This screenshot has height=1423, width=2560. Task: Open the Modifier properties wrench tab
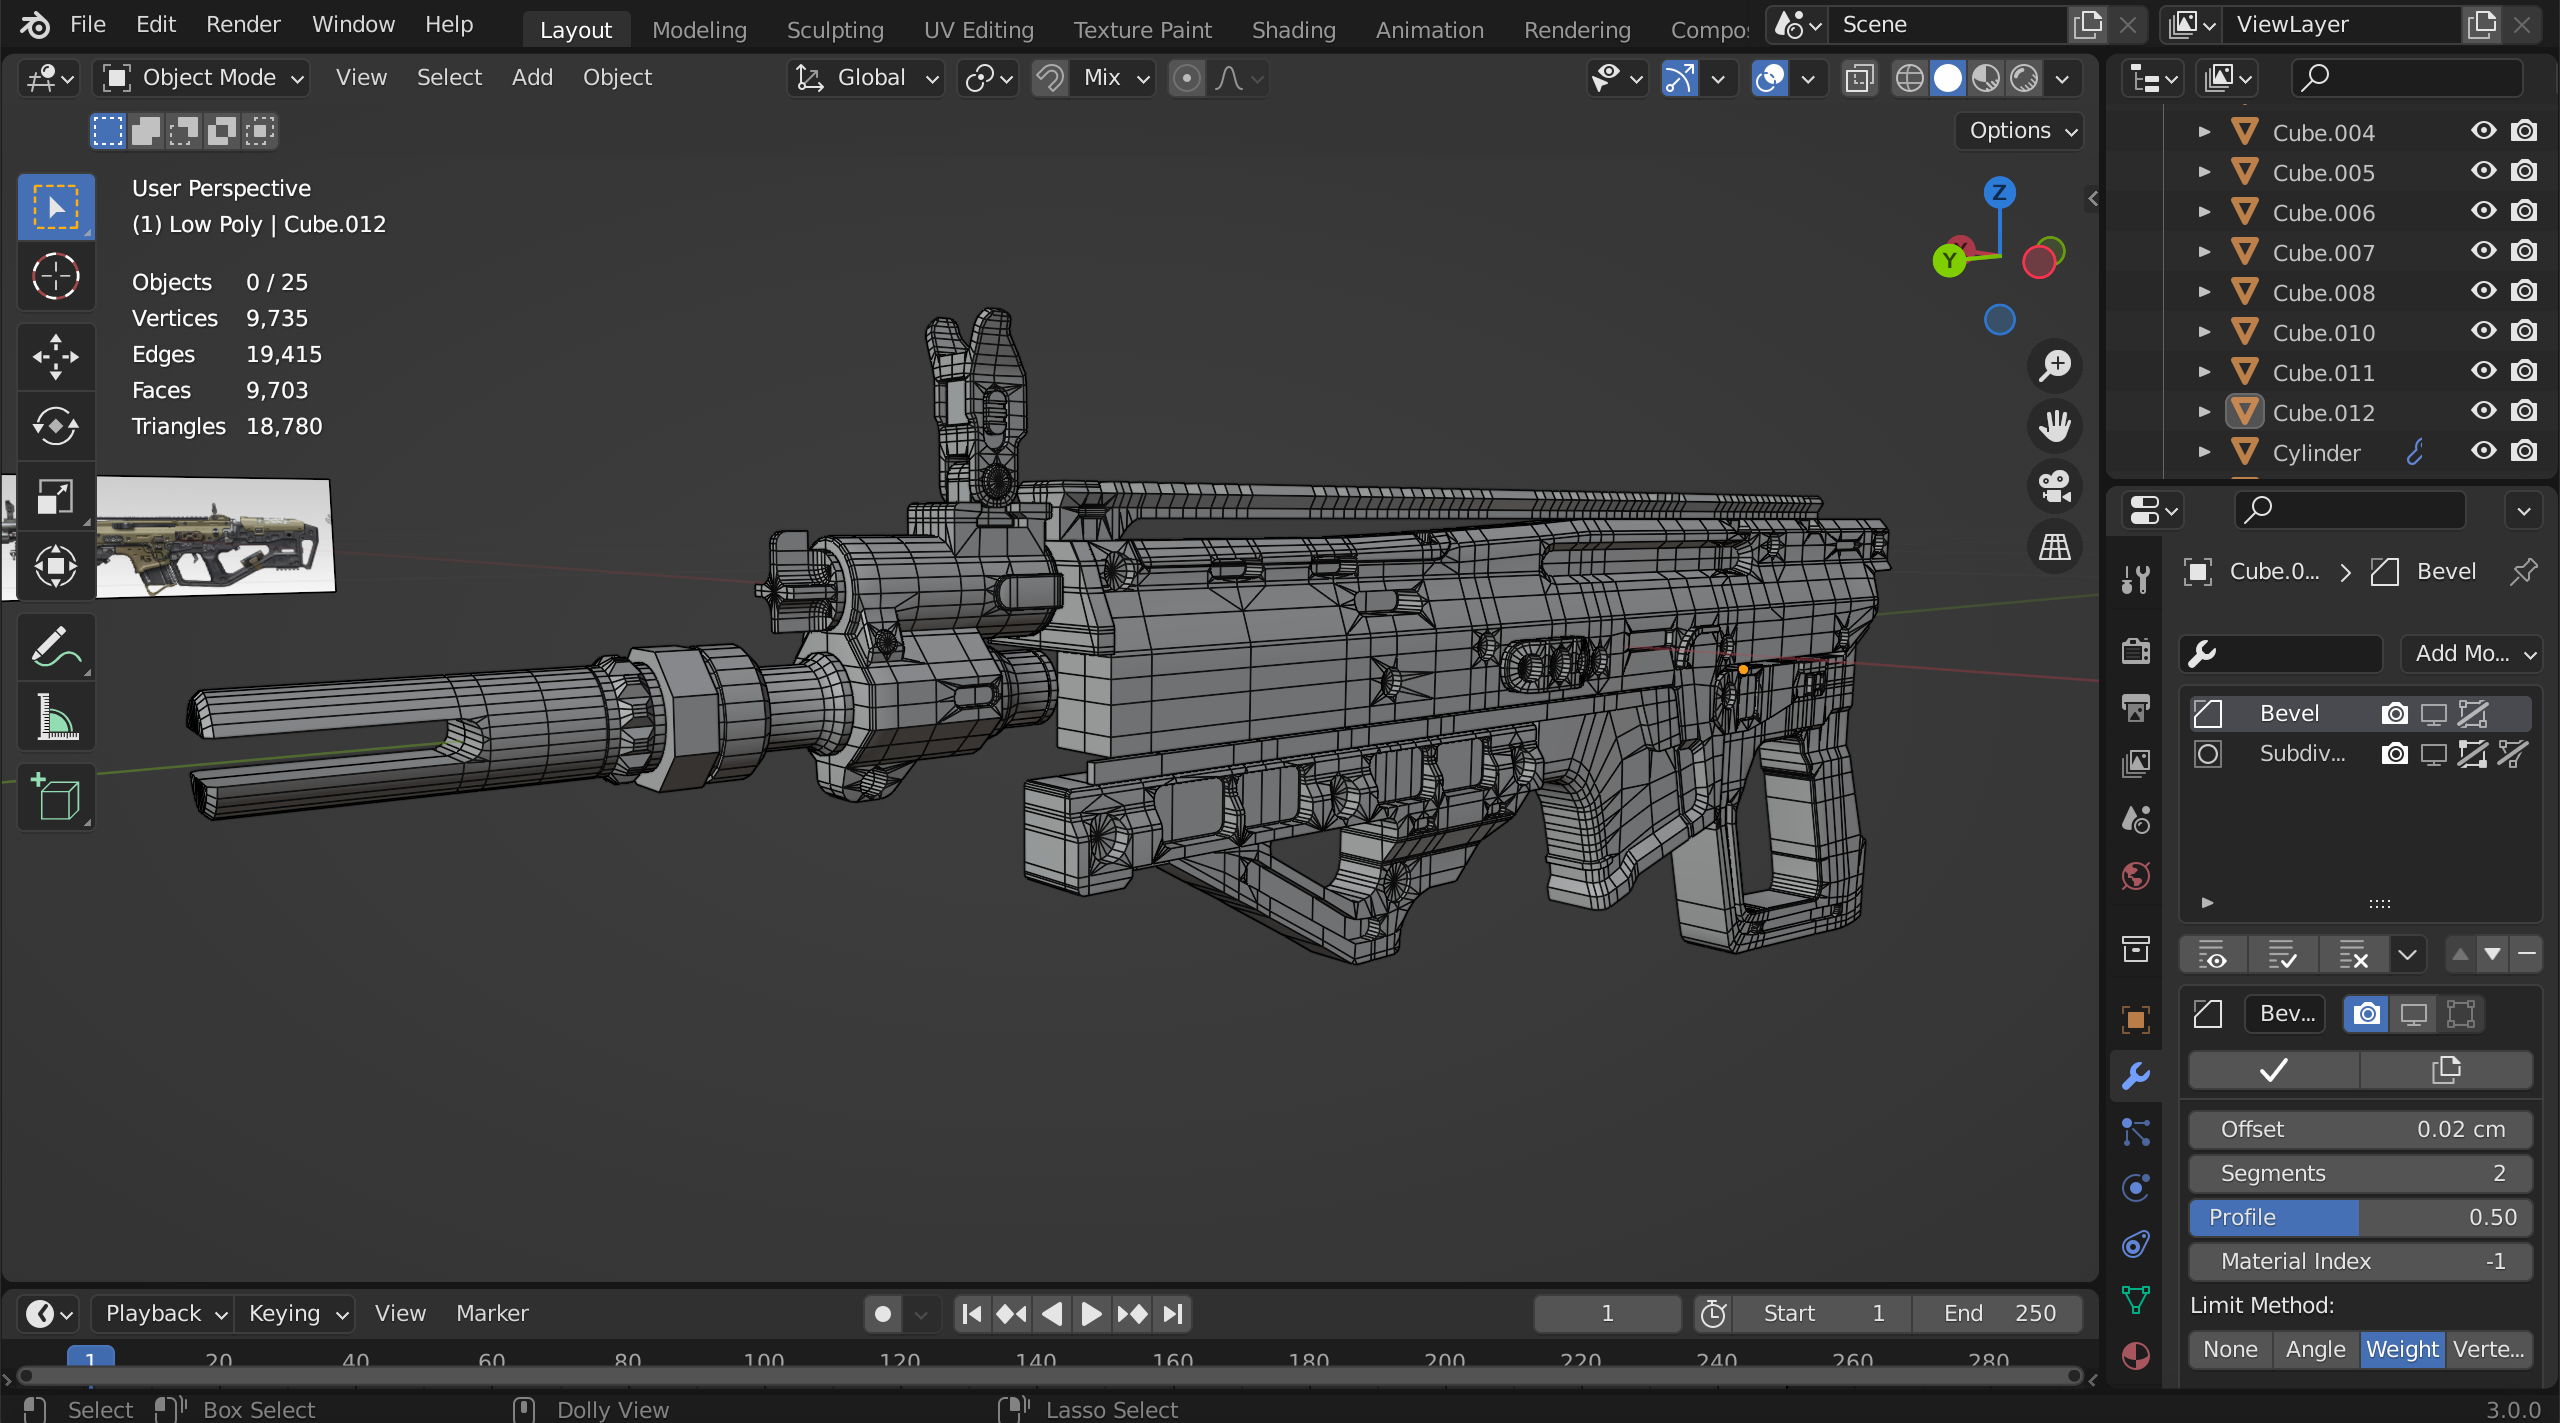coord(2136,1075)
